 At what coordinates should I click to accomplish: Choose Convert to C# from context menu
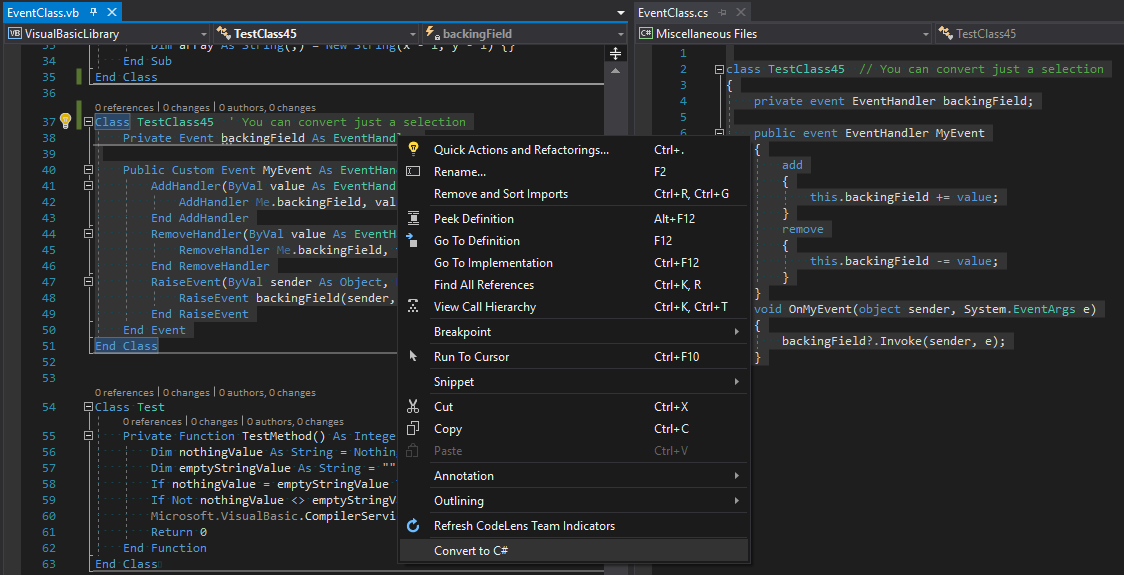[x=473, y=551]
